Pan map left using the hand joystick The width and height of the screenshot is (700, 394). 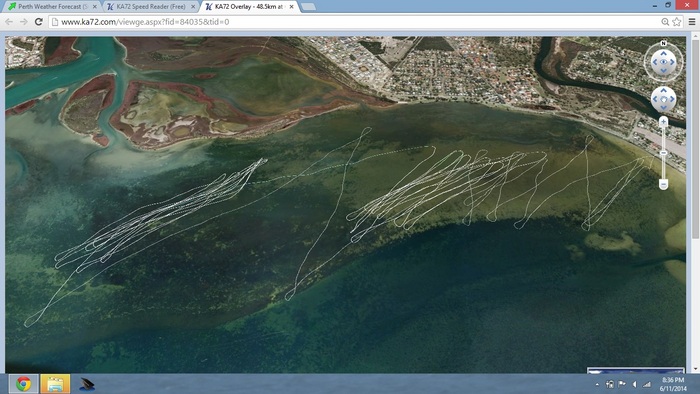[655, 99]
